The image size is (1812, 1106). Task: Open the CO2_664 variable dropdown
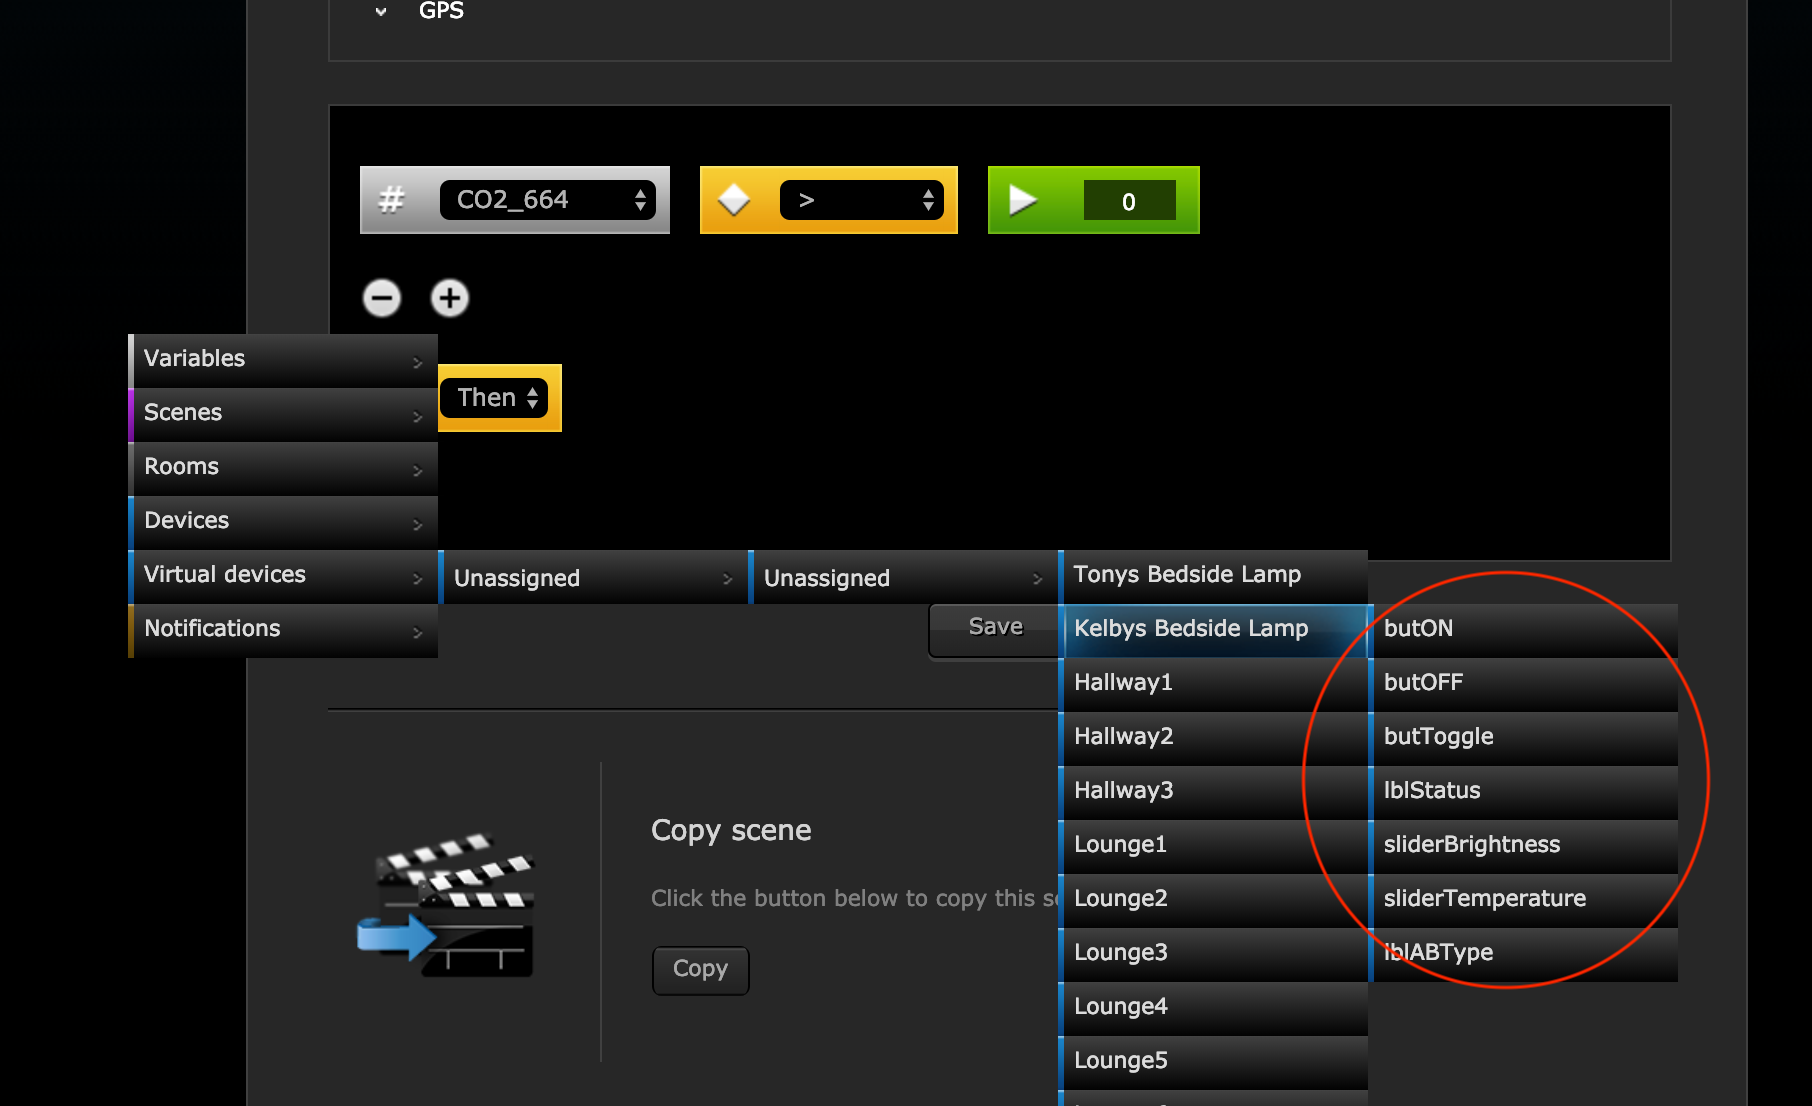[x=548, y=200]
